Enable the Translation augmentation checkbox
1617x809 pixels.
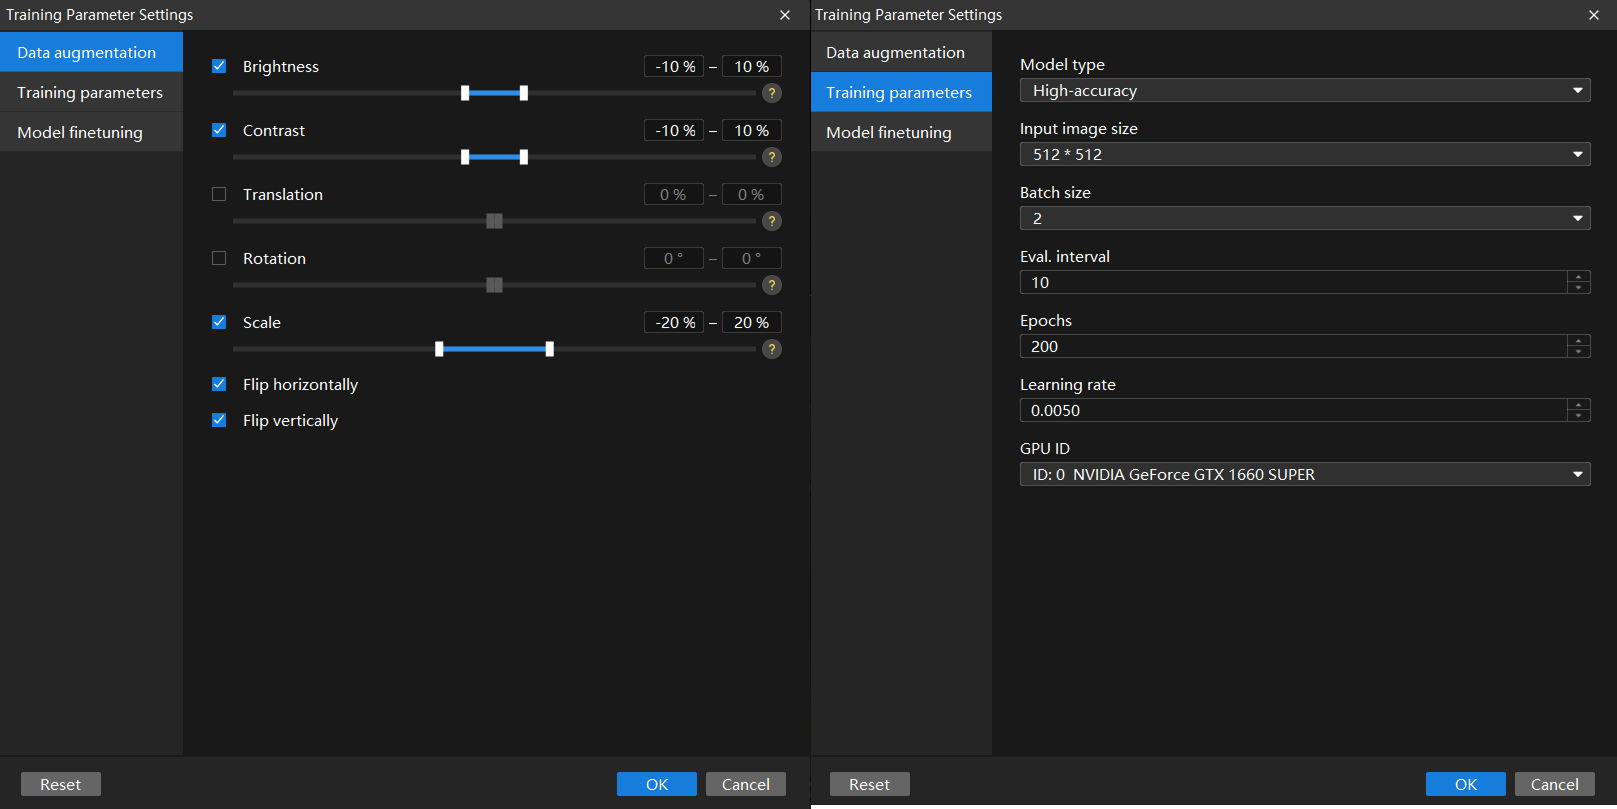pyautogui.click(x=219, y=194)
